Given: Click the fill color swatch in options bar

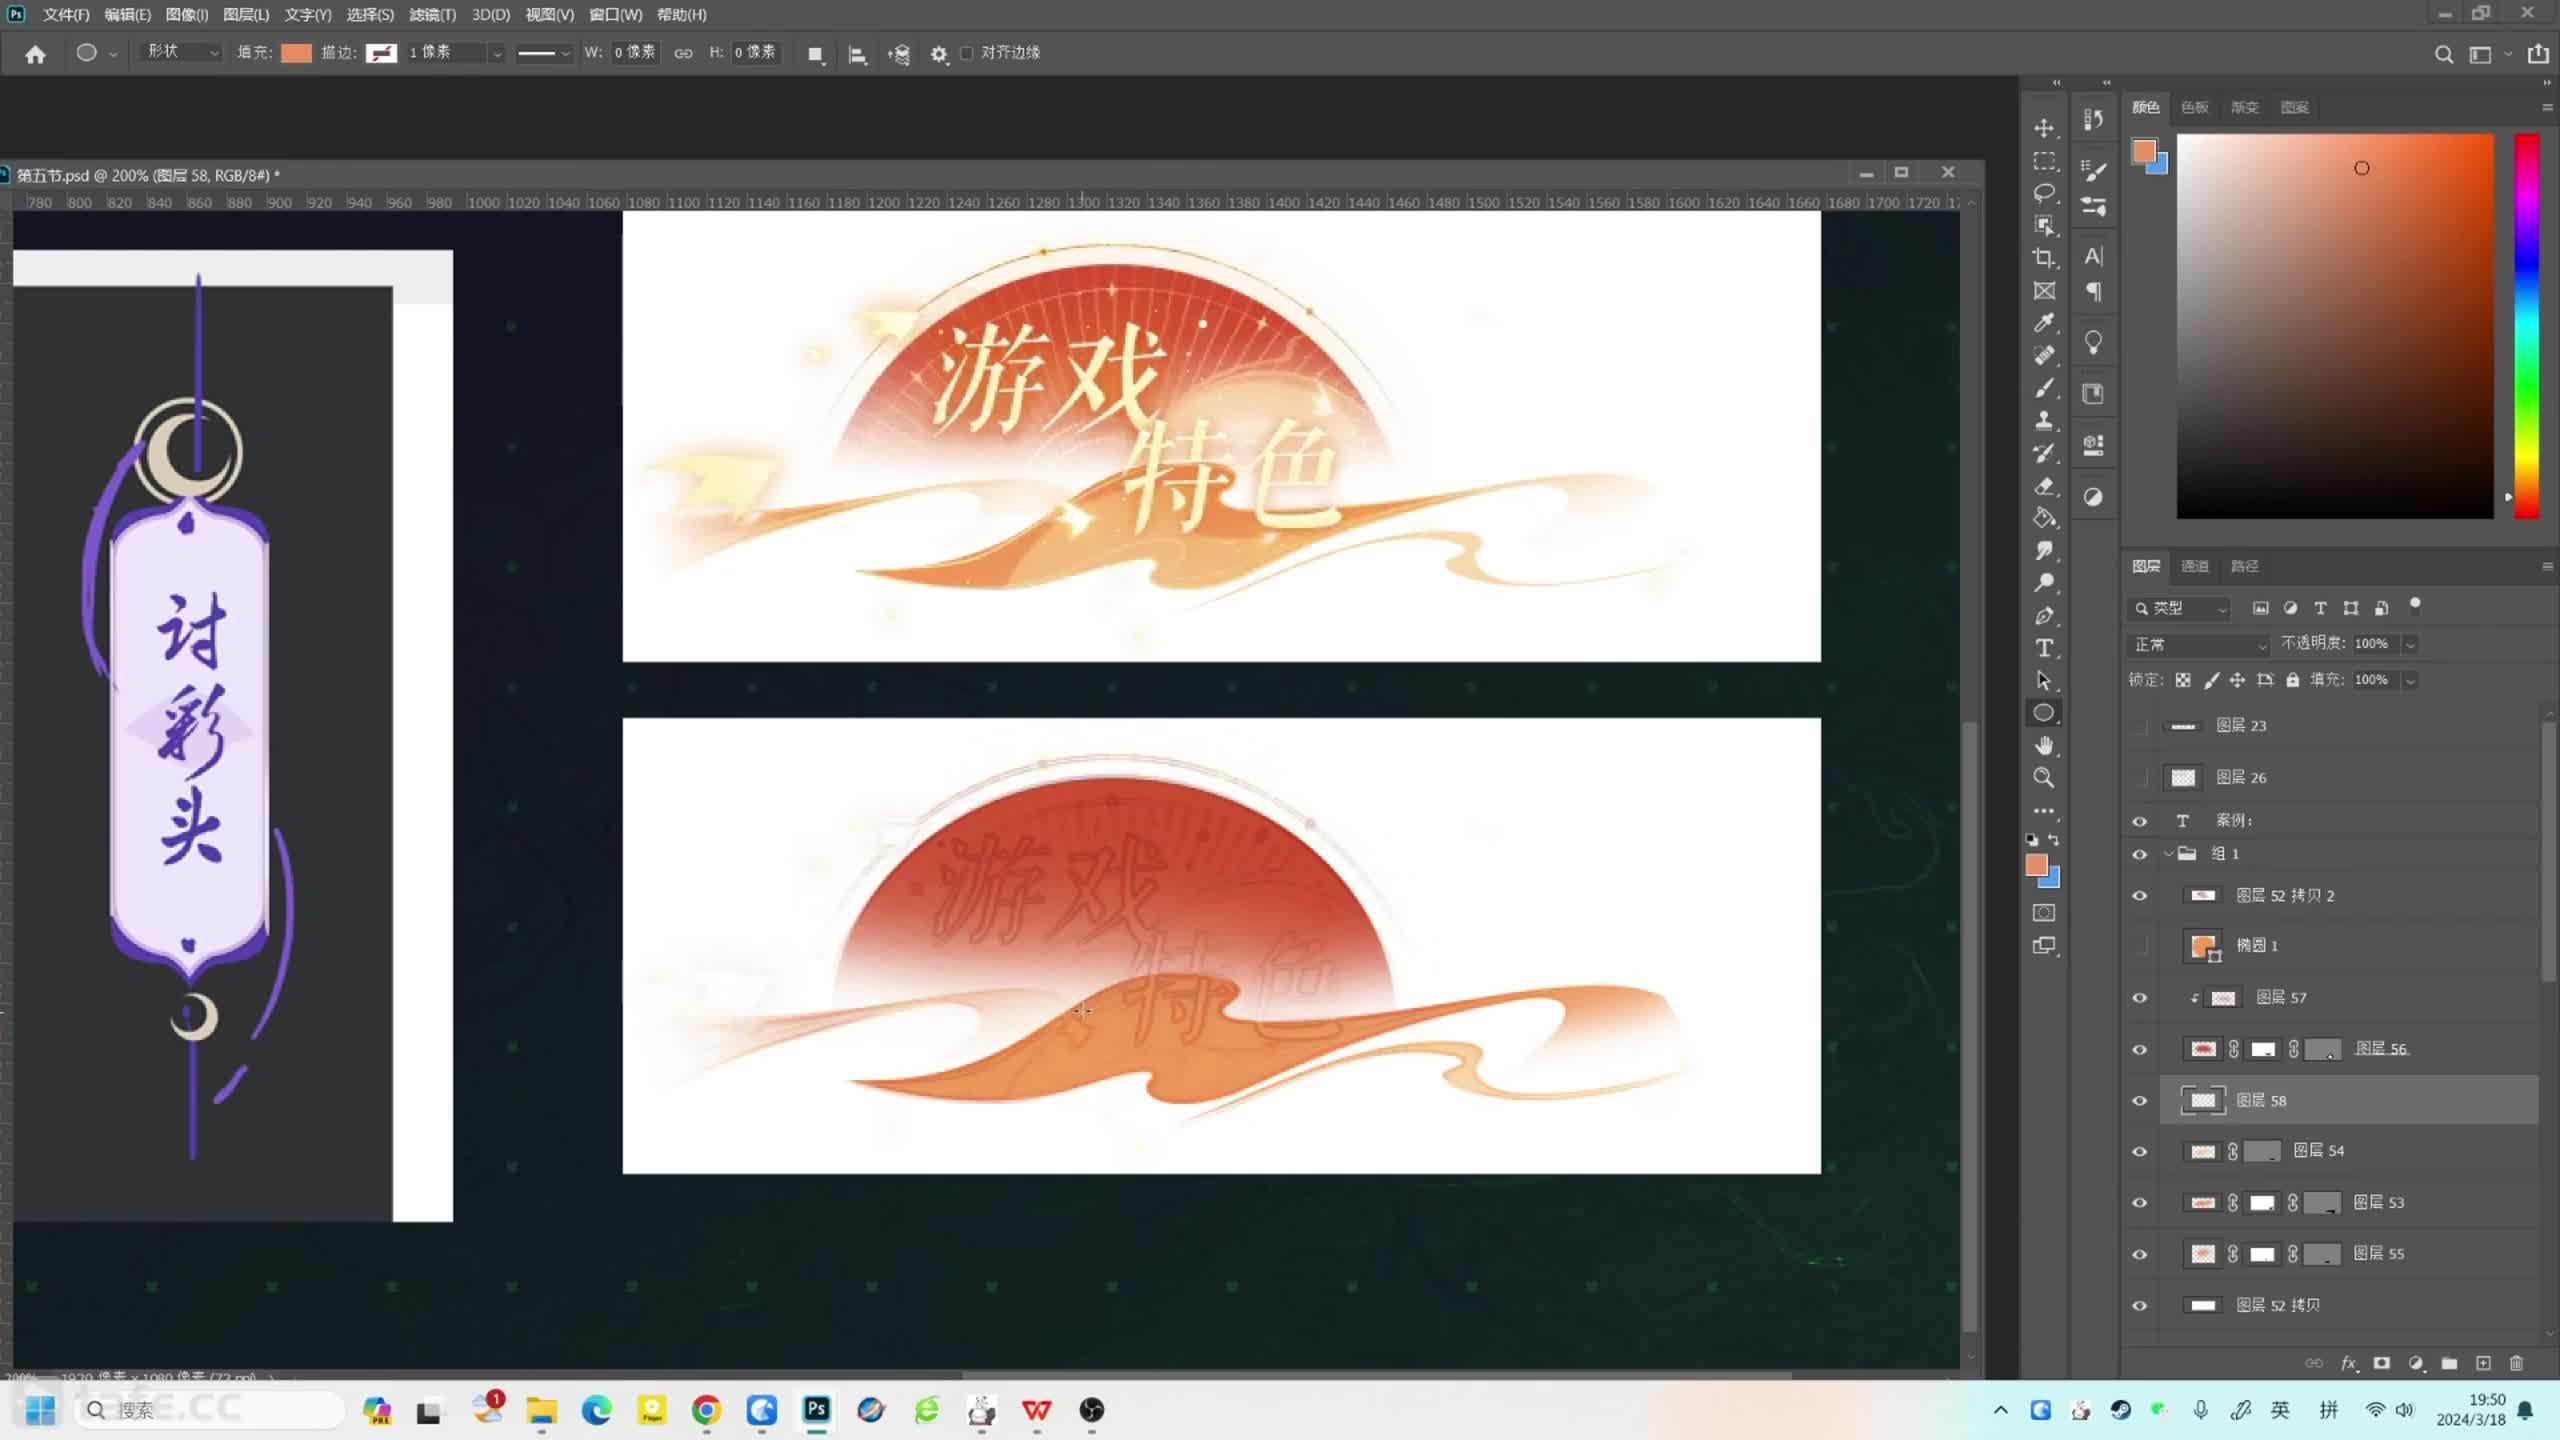Looking at the screenshot, I should click(296, 53).
